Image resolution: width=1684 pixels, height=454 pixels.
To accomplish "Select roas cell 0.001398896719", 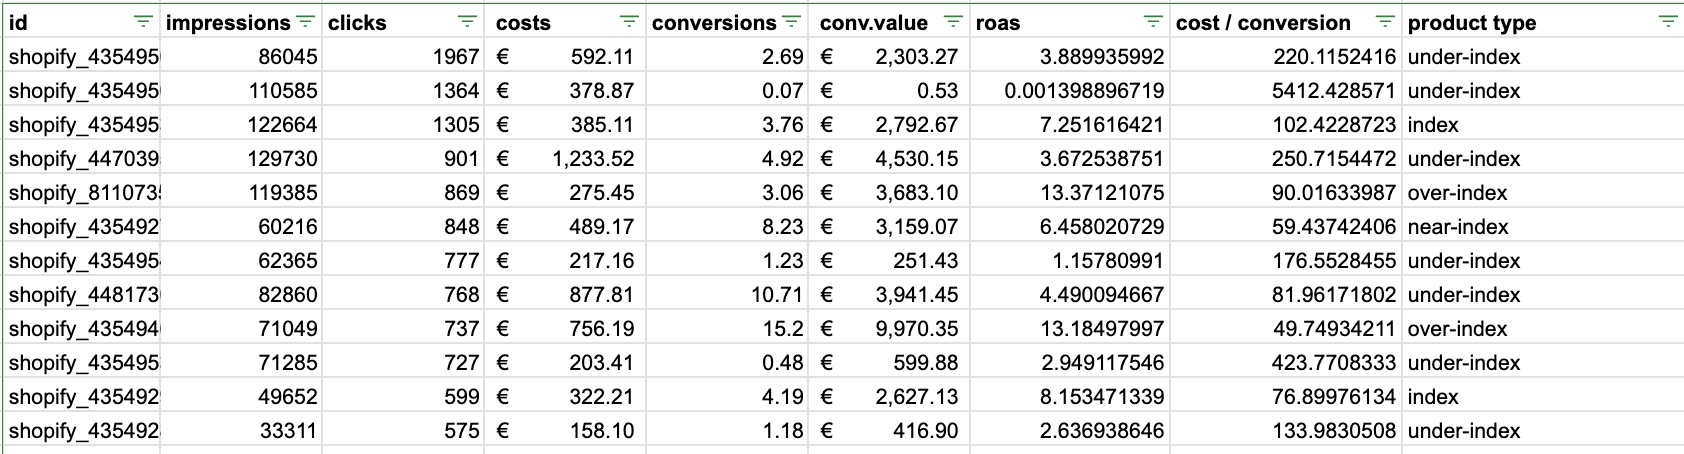I will pyautogui.click(x=1070, y=91).
